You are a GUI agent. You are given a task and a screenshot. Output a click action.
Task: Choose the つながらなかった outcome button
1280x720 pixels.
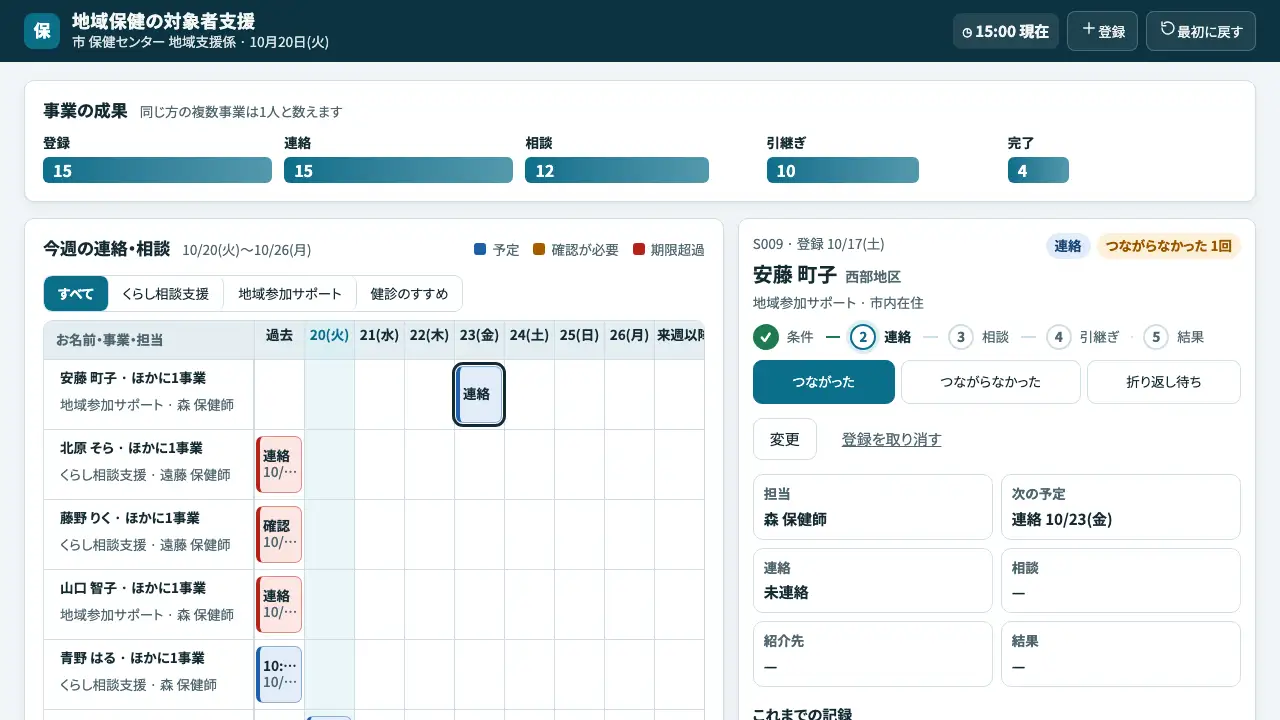991,382
